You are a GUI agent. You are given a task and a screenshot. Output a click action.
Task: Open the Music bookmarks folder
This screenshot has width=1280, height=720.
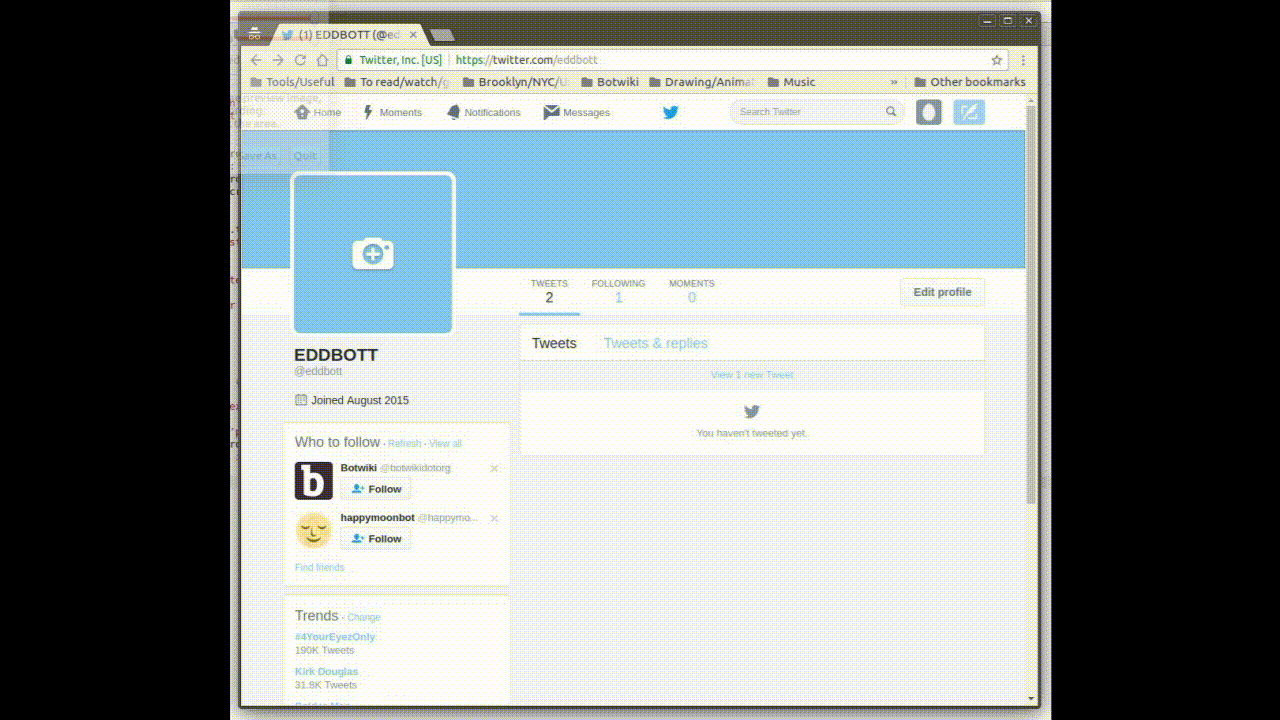(791, 82)
